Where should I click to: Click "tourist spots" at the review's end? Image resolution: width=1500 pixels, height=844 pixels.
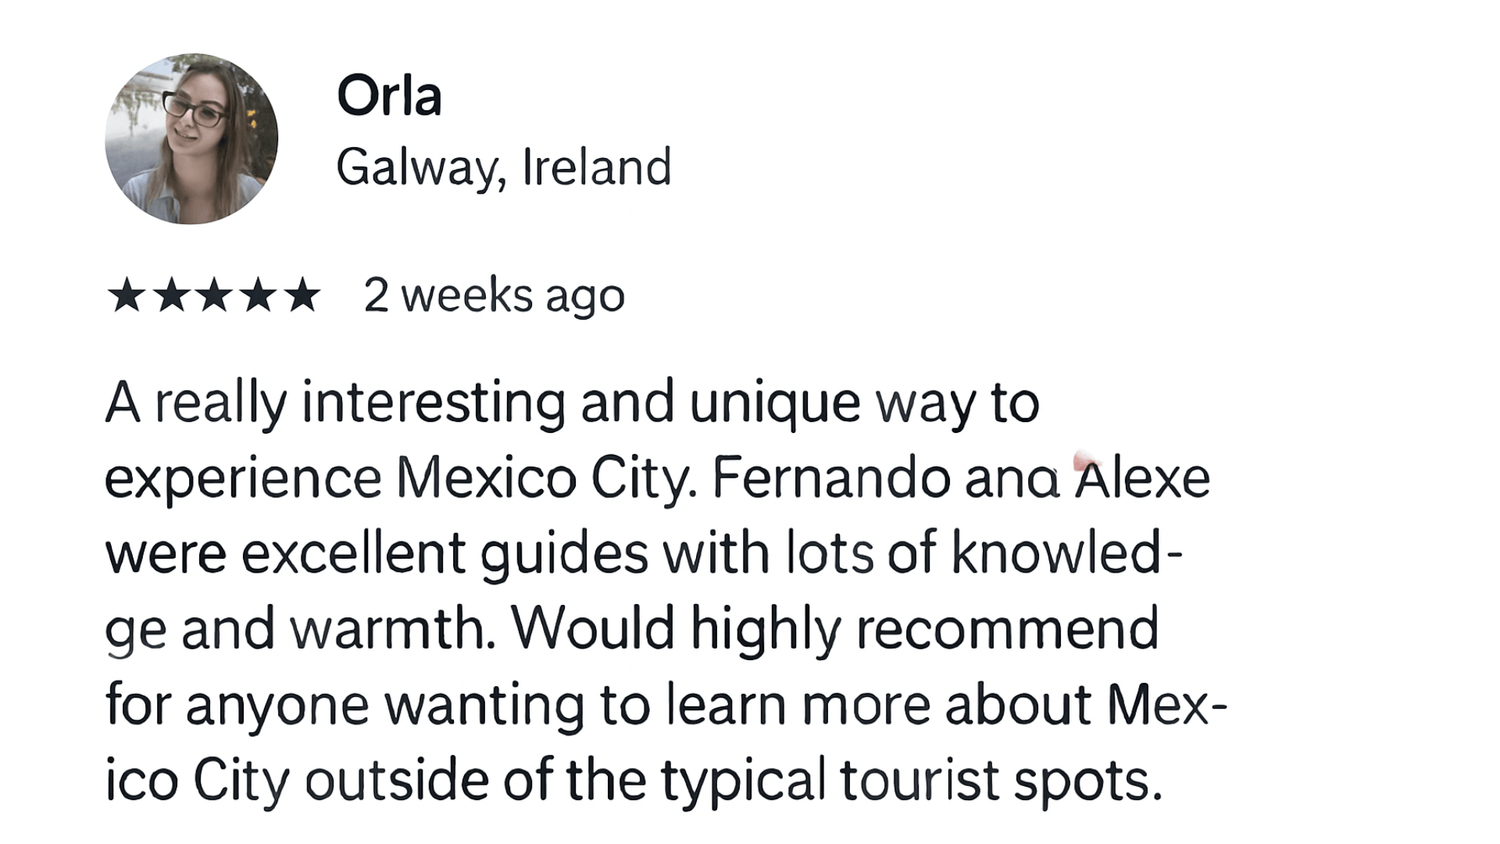coord(1001,780)
